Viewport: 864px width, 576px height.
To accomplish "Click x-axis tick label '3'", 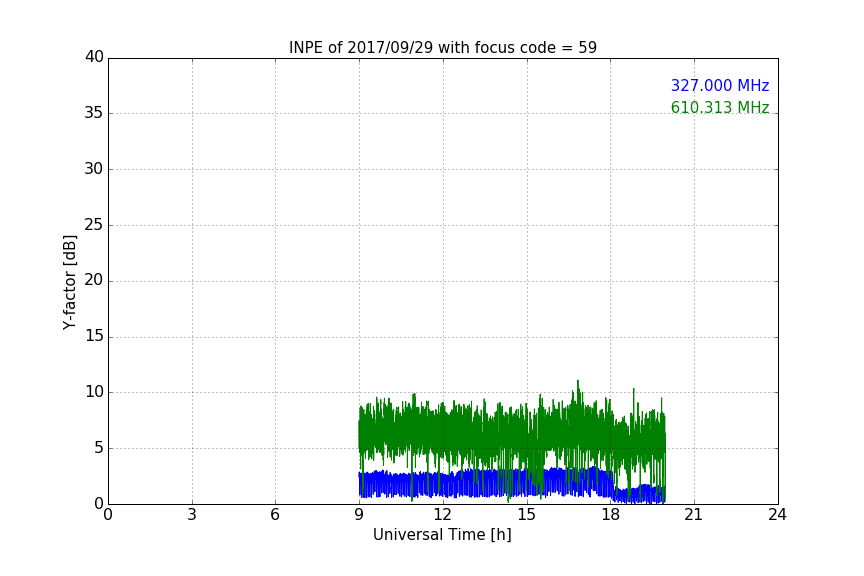I will pos(192,515).
